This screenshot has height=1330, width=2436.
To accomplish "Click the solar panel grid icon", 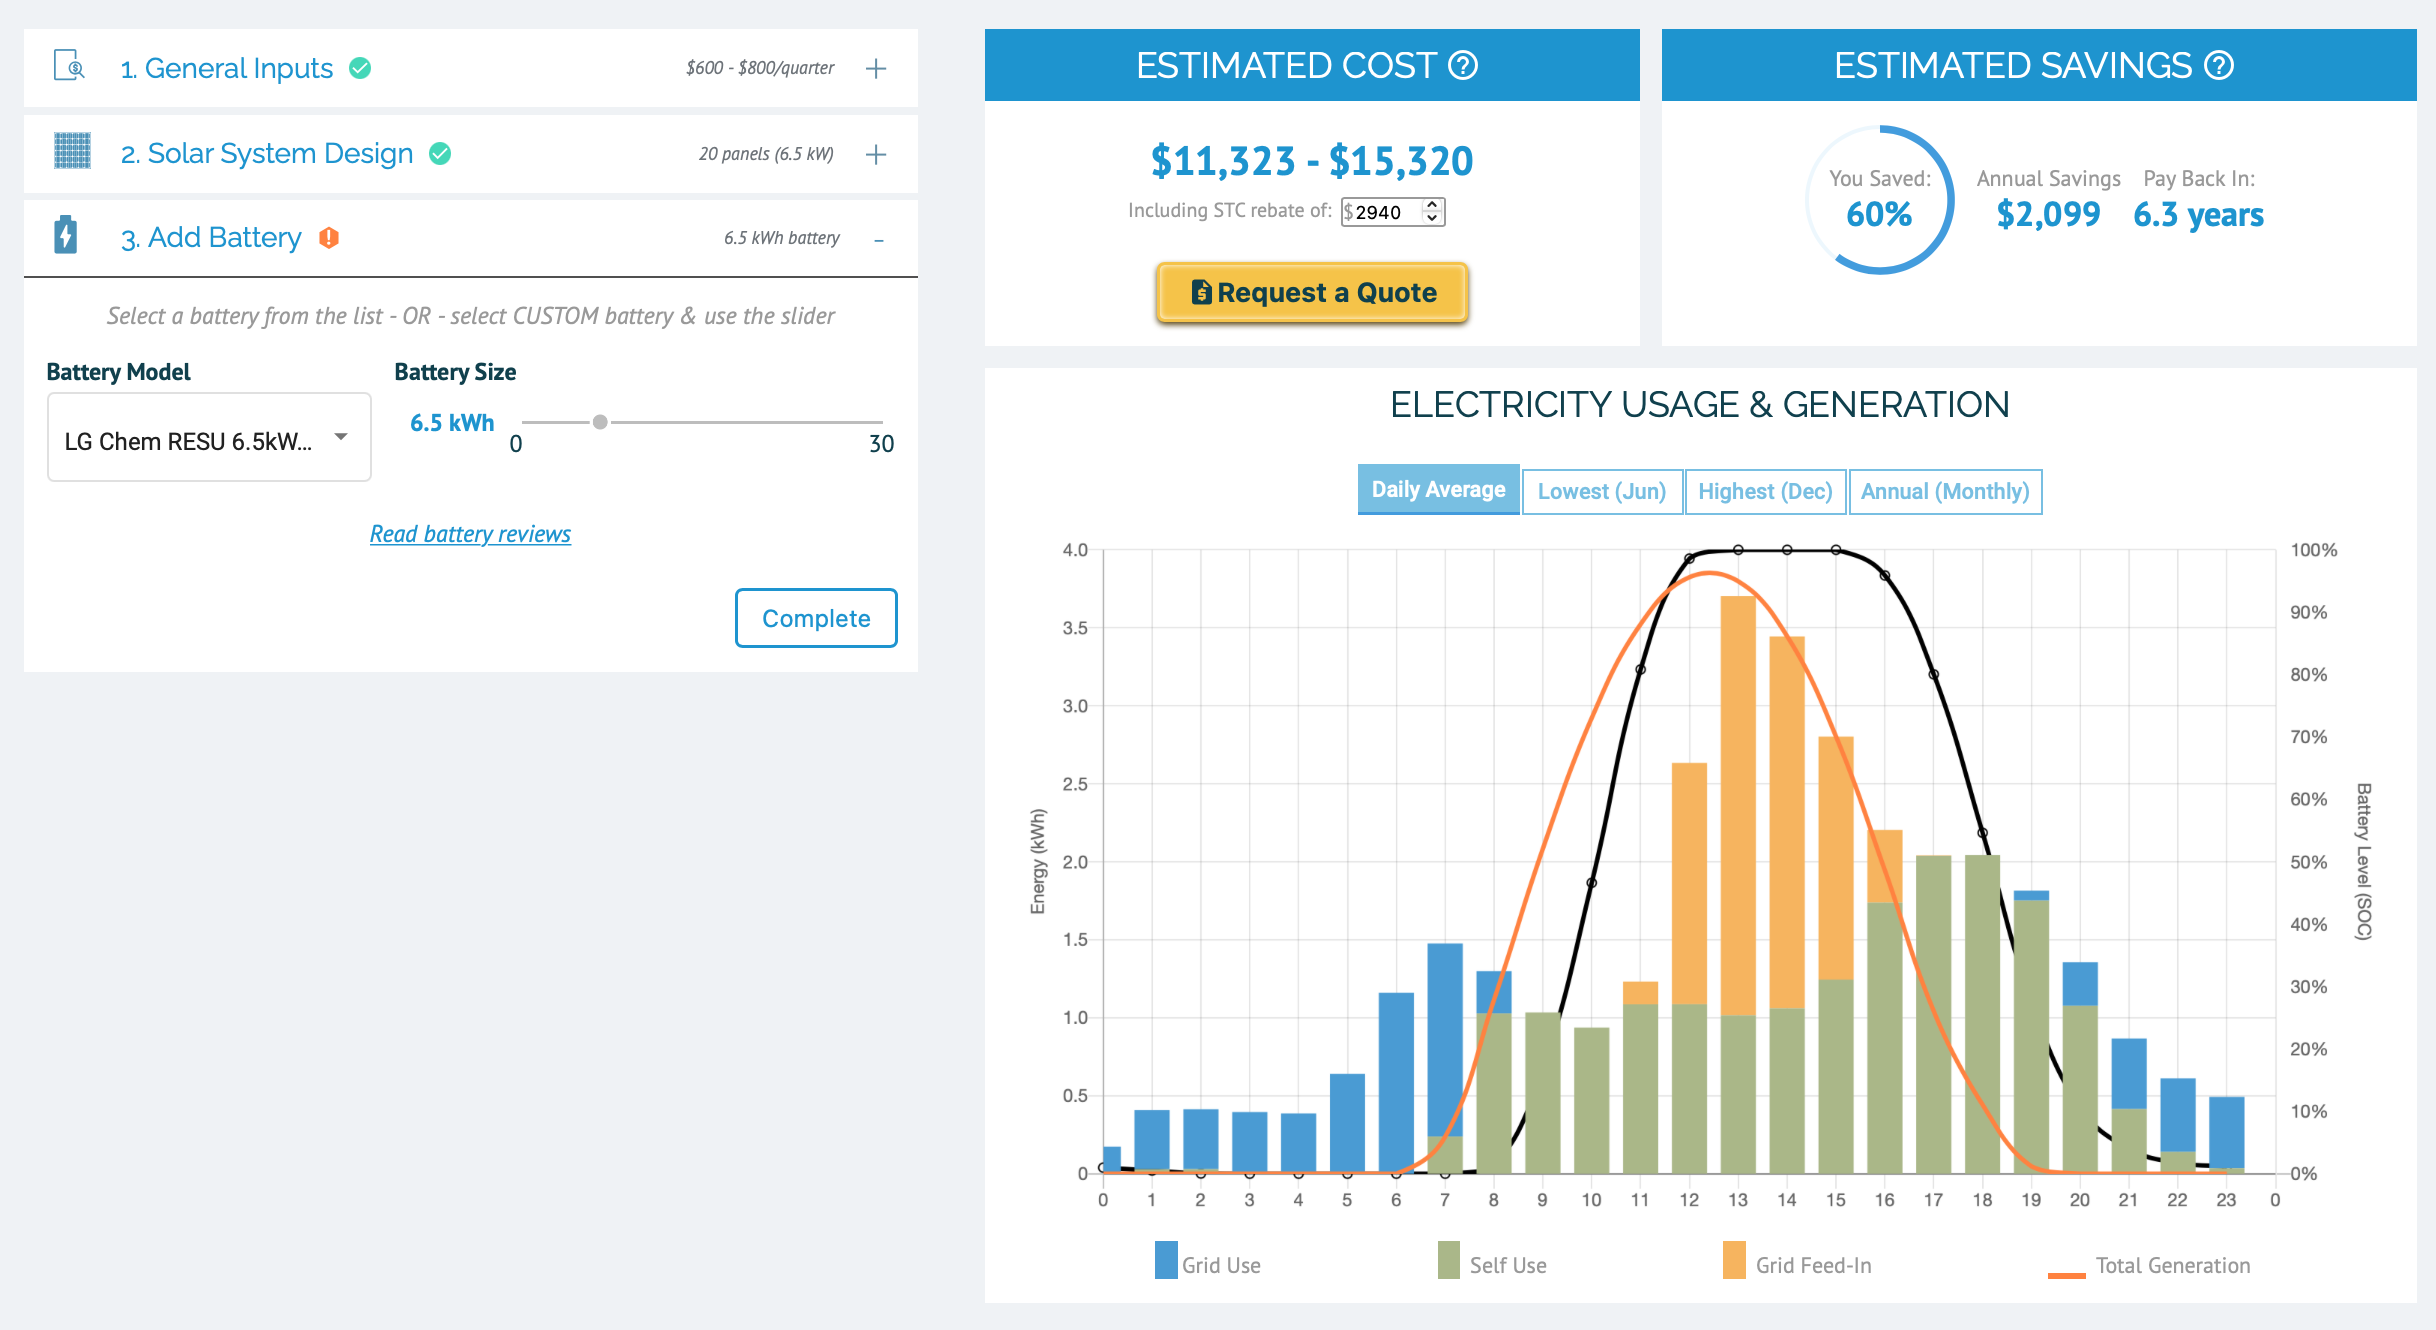I will click(72, 152).
